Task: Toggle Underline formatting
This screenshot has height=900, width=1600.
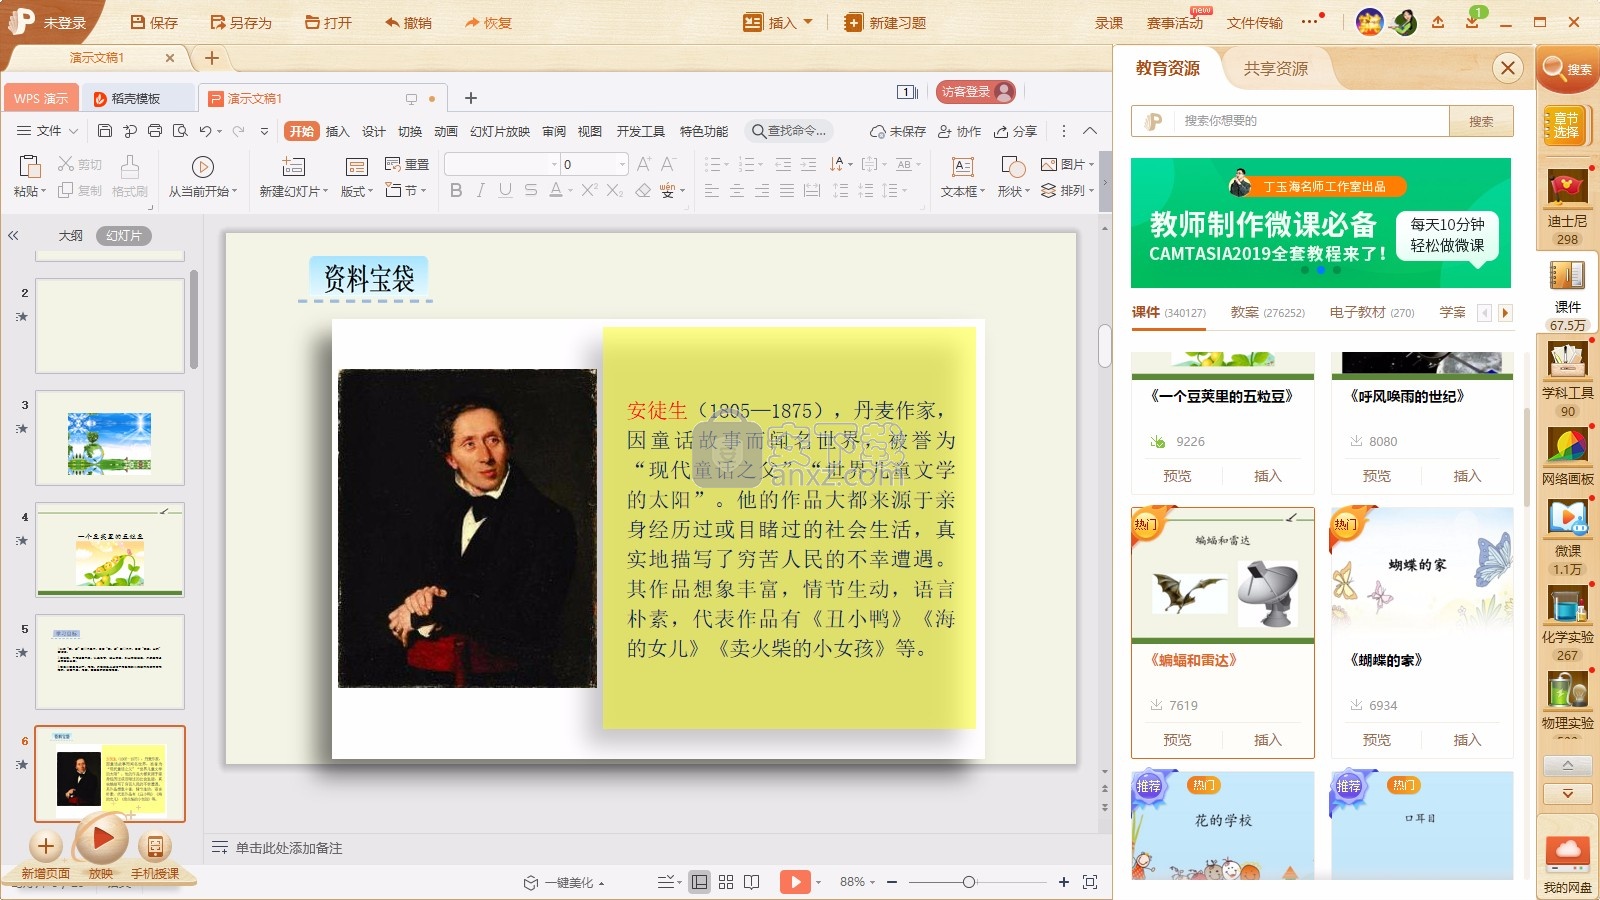Action: tap(505, 190)
